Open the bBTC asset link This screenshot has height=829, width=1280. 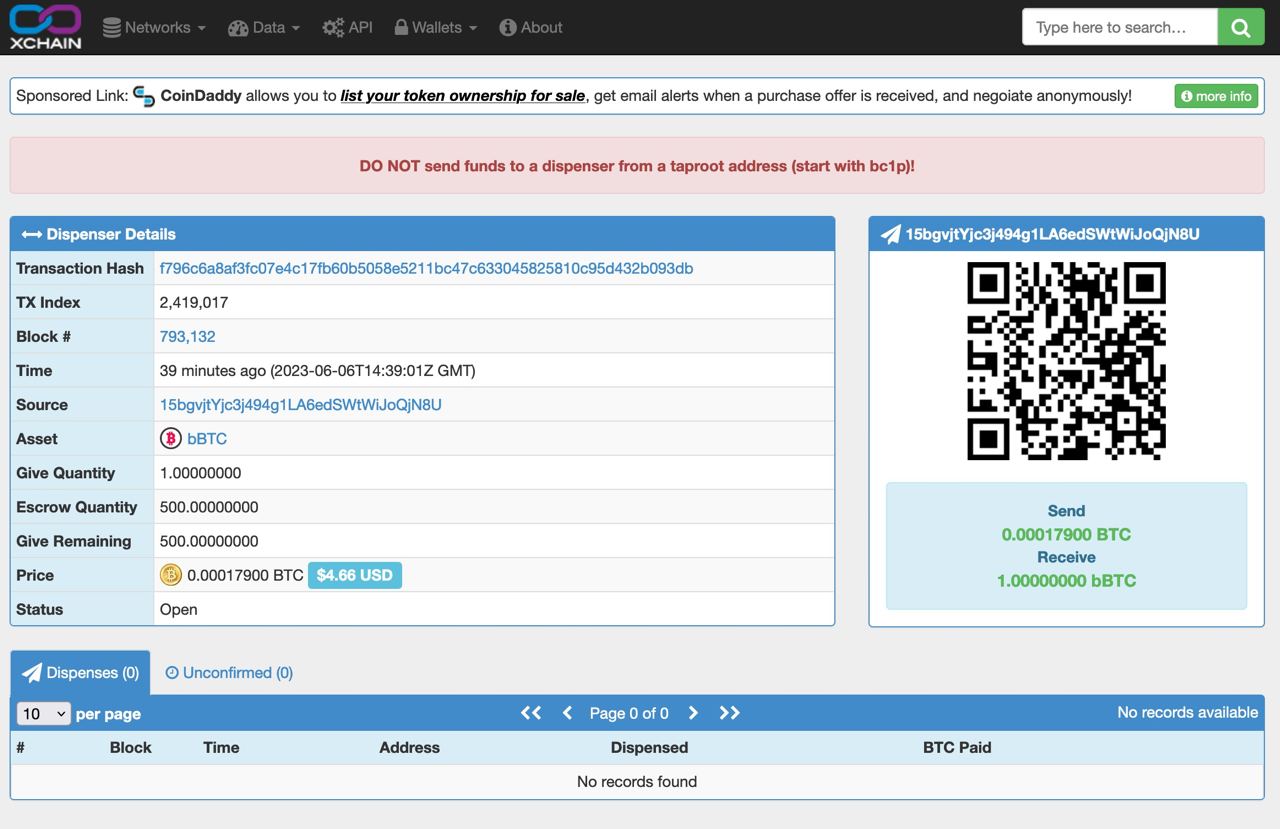point(207,439)
